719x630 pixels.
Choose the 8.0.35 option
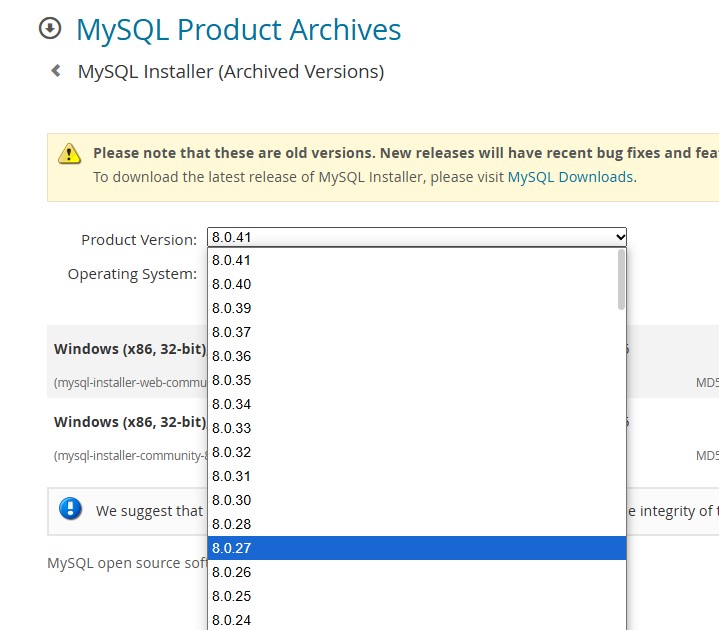tap(417, 380)
